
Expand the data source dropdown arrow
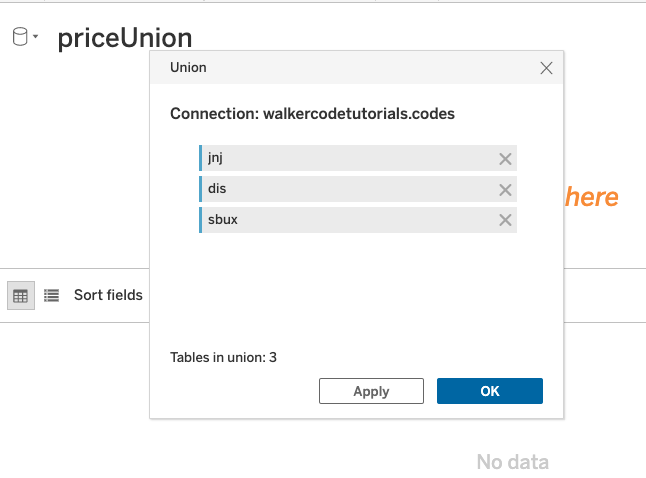pyautogui.click(x=36, y=36)
